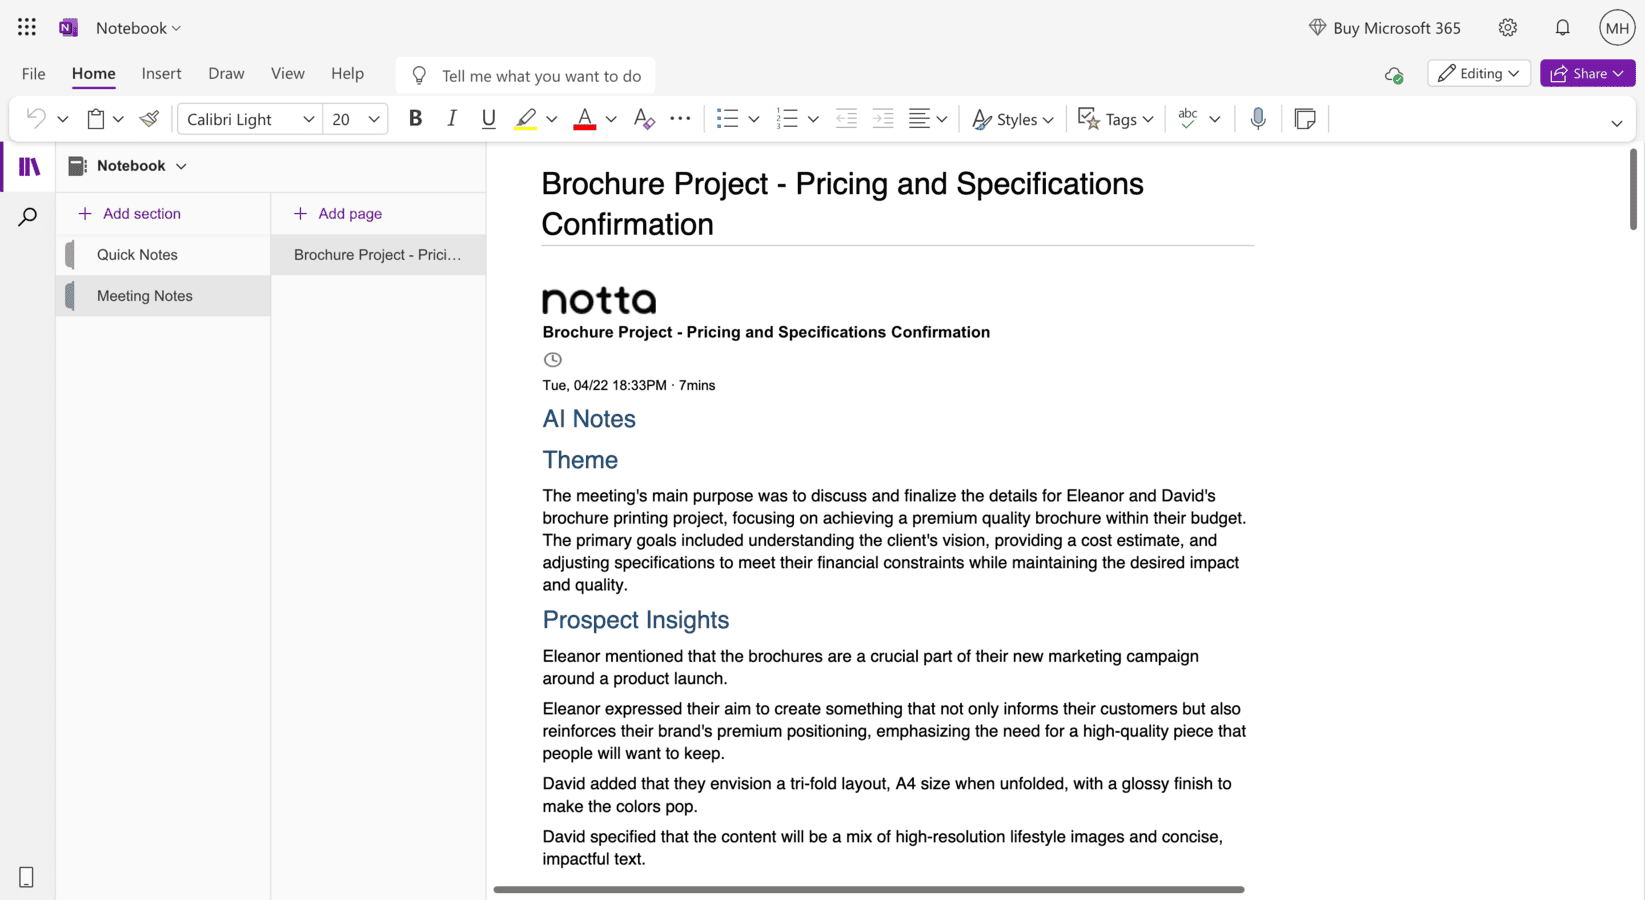Open the Editing mode button
Screen dimensions: 1645x900
pyautogui.click(x=1479, y=73)
